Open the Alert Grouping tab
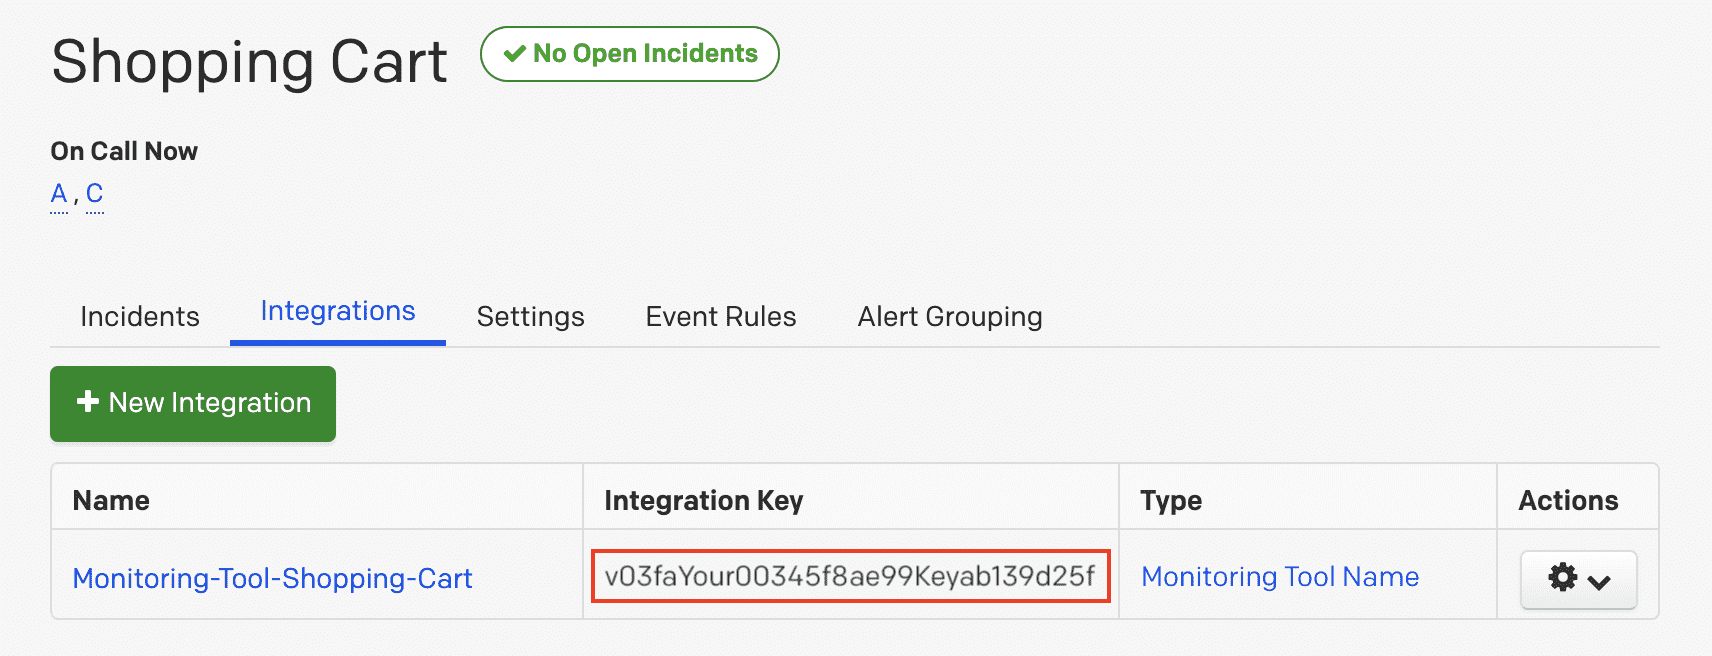Screen dimensions: 1712x656 coord(948,316)
